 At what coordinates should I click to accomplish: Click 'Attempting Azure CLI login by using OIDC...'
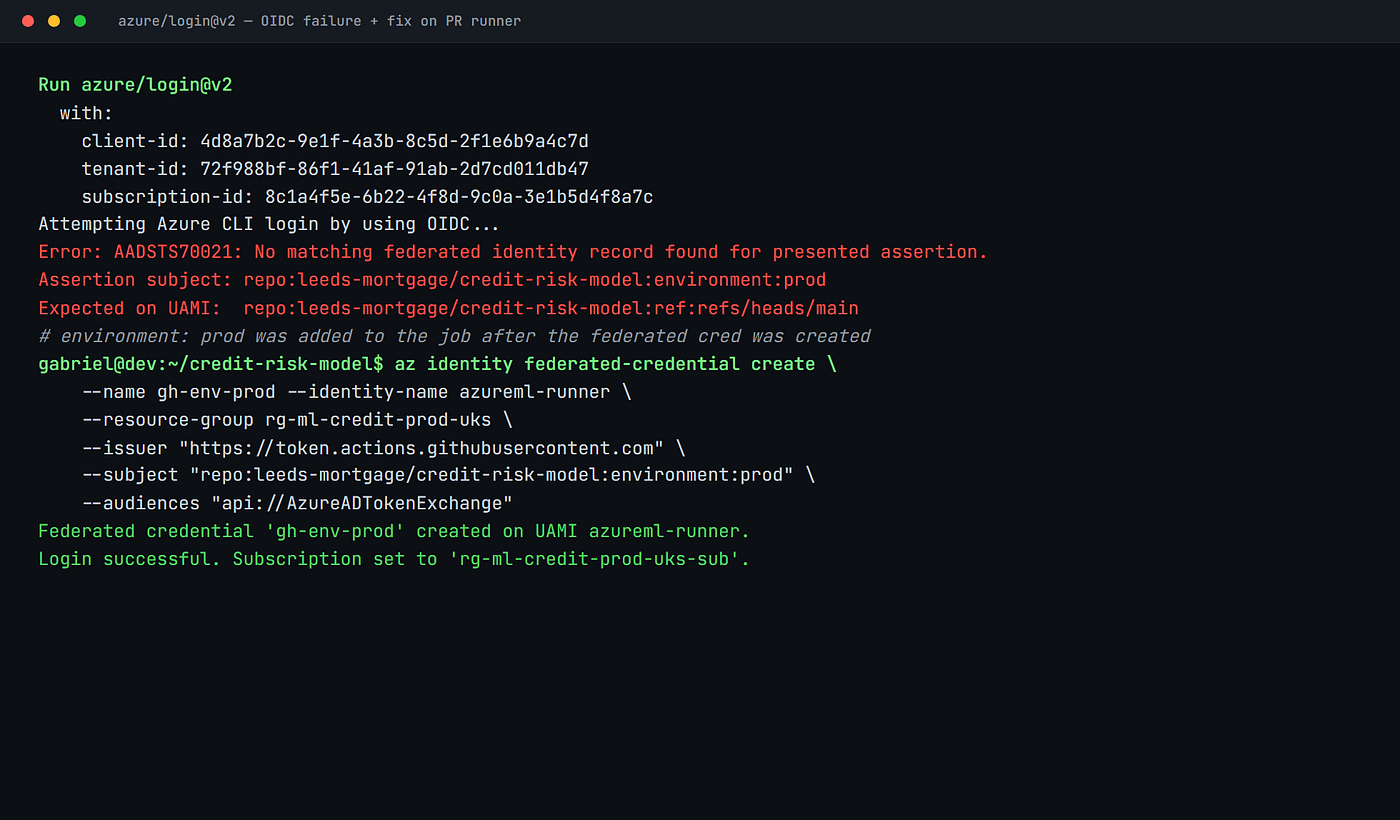(x=269, y=225)
